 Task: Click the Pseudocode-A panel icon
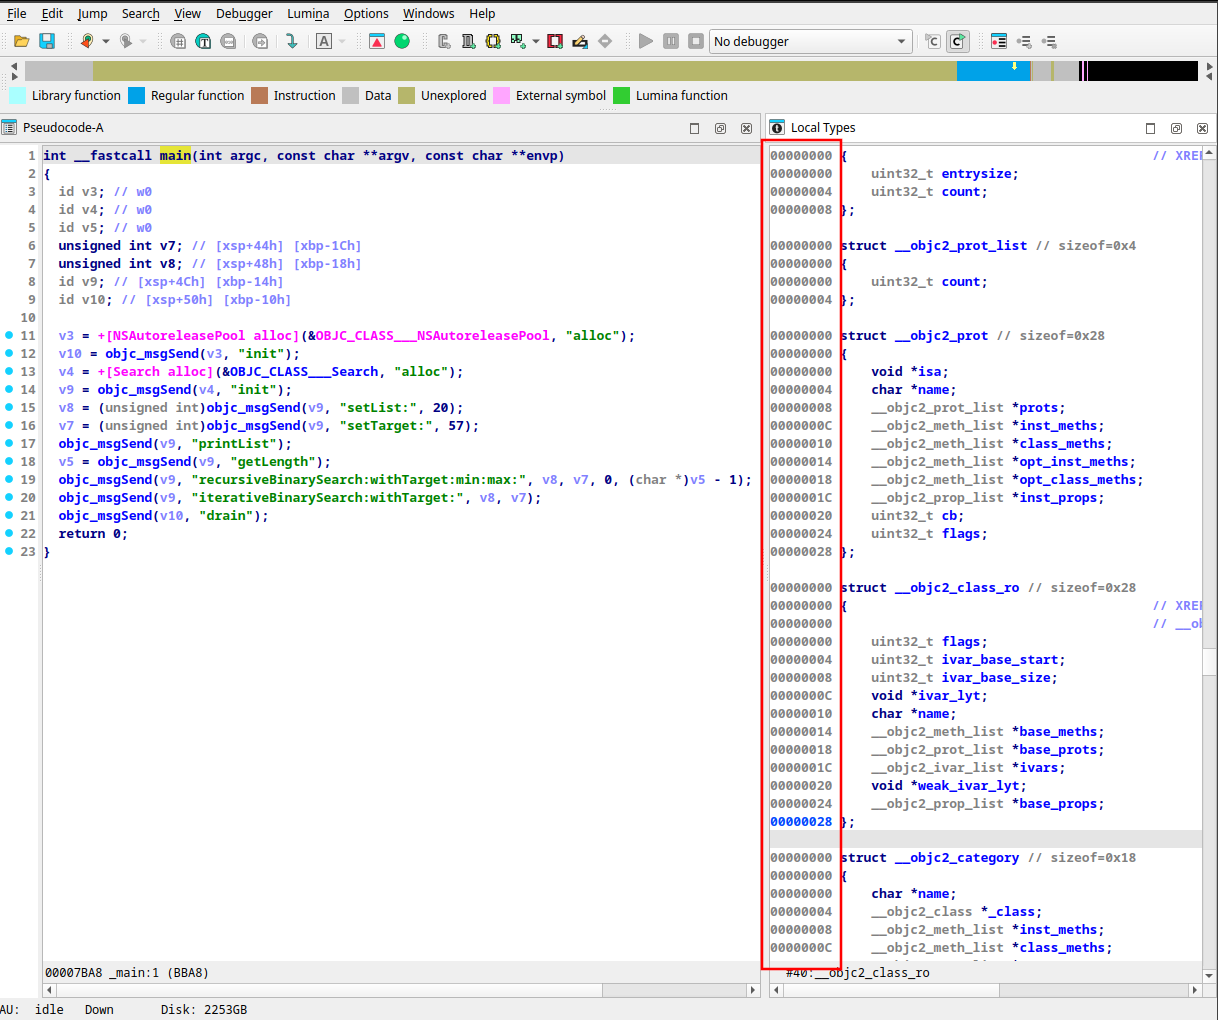click(9, 127)
